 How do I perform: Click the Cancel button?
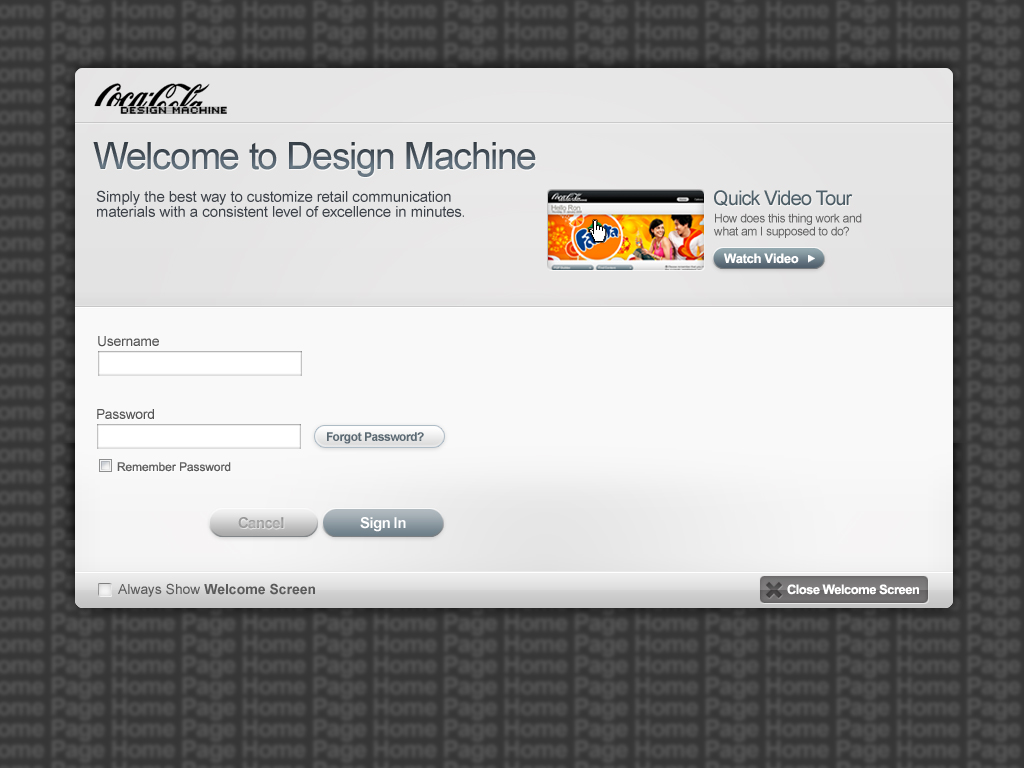(264, 523)
